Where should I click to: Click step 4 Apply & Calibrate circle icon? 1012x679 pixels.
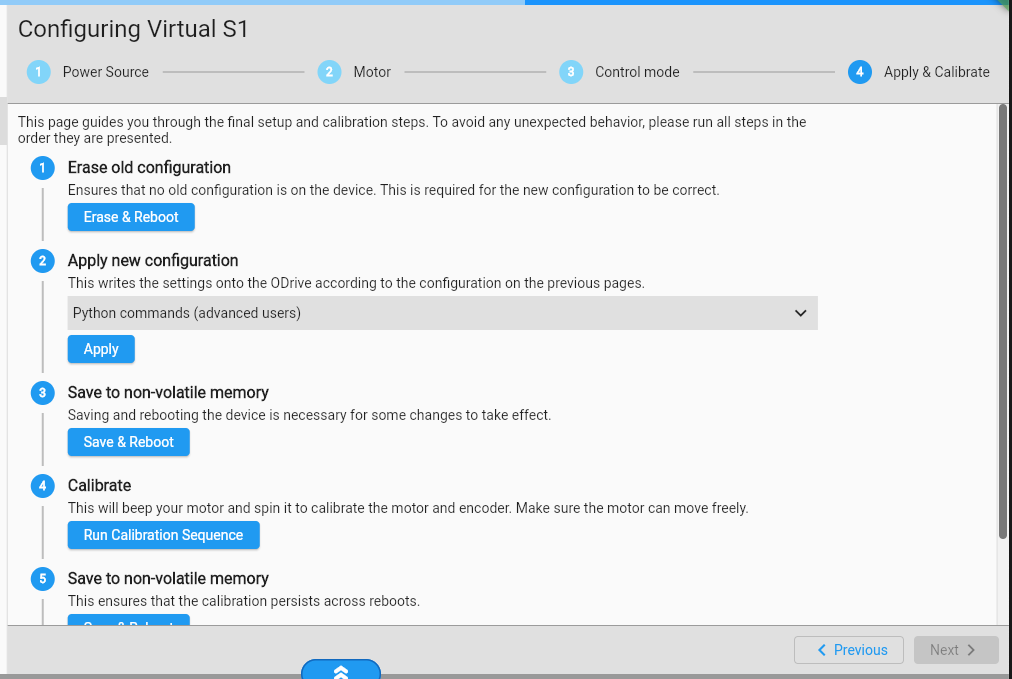pos(859,72)
